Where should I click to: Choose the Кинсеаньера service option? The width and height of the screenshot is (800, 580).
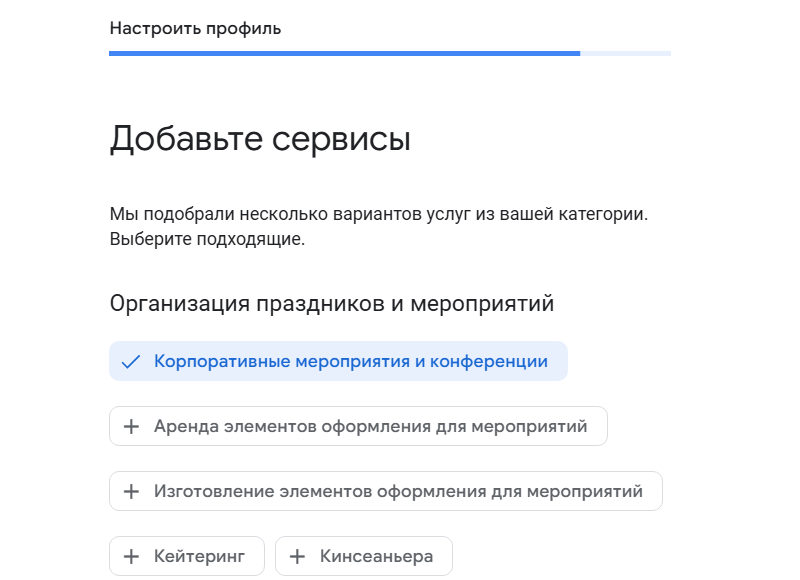click(364, 556)
